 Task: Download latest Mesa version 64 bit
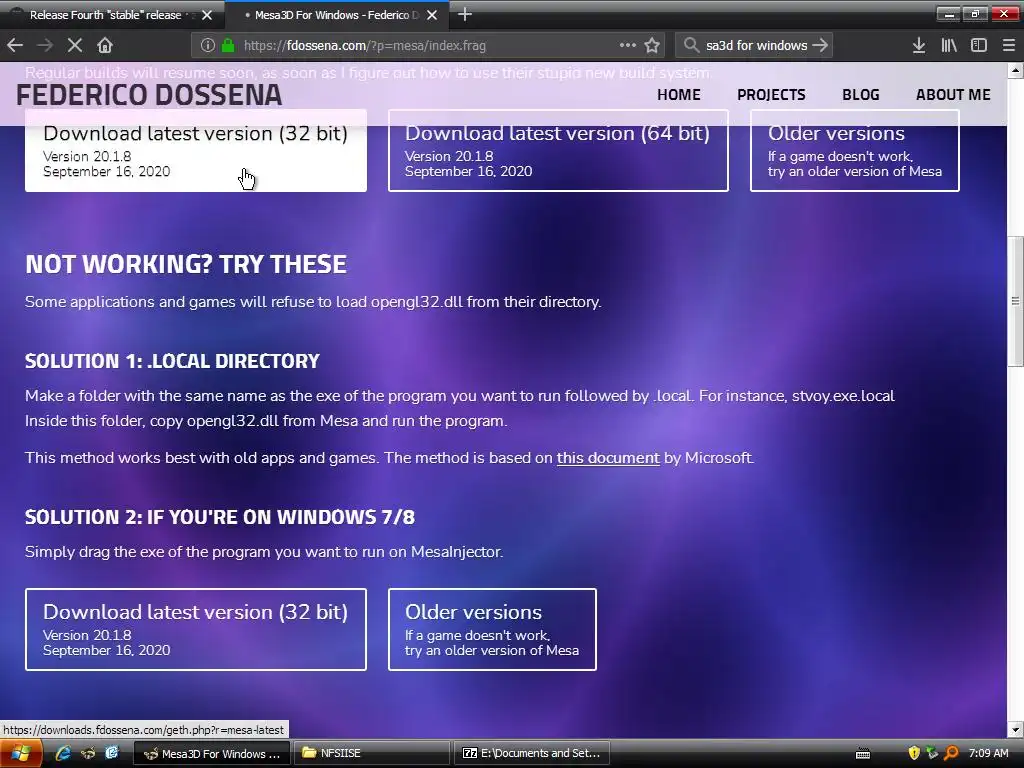[x=558, y=151]
